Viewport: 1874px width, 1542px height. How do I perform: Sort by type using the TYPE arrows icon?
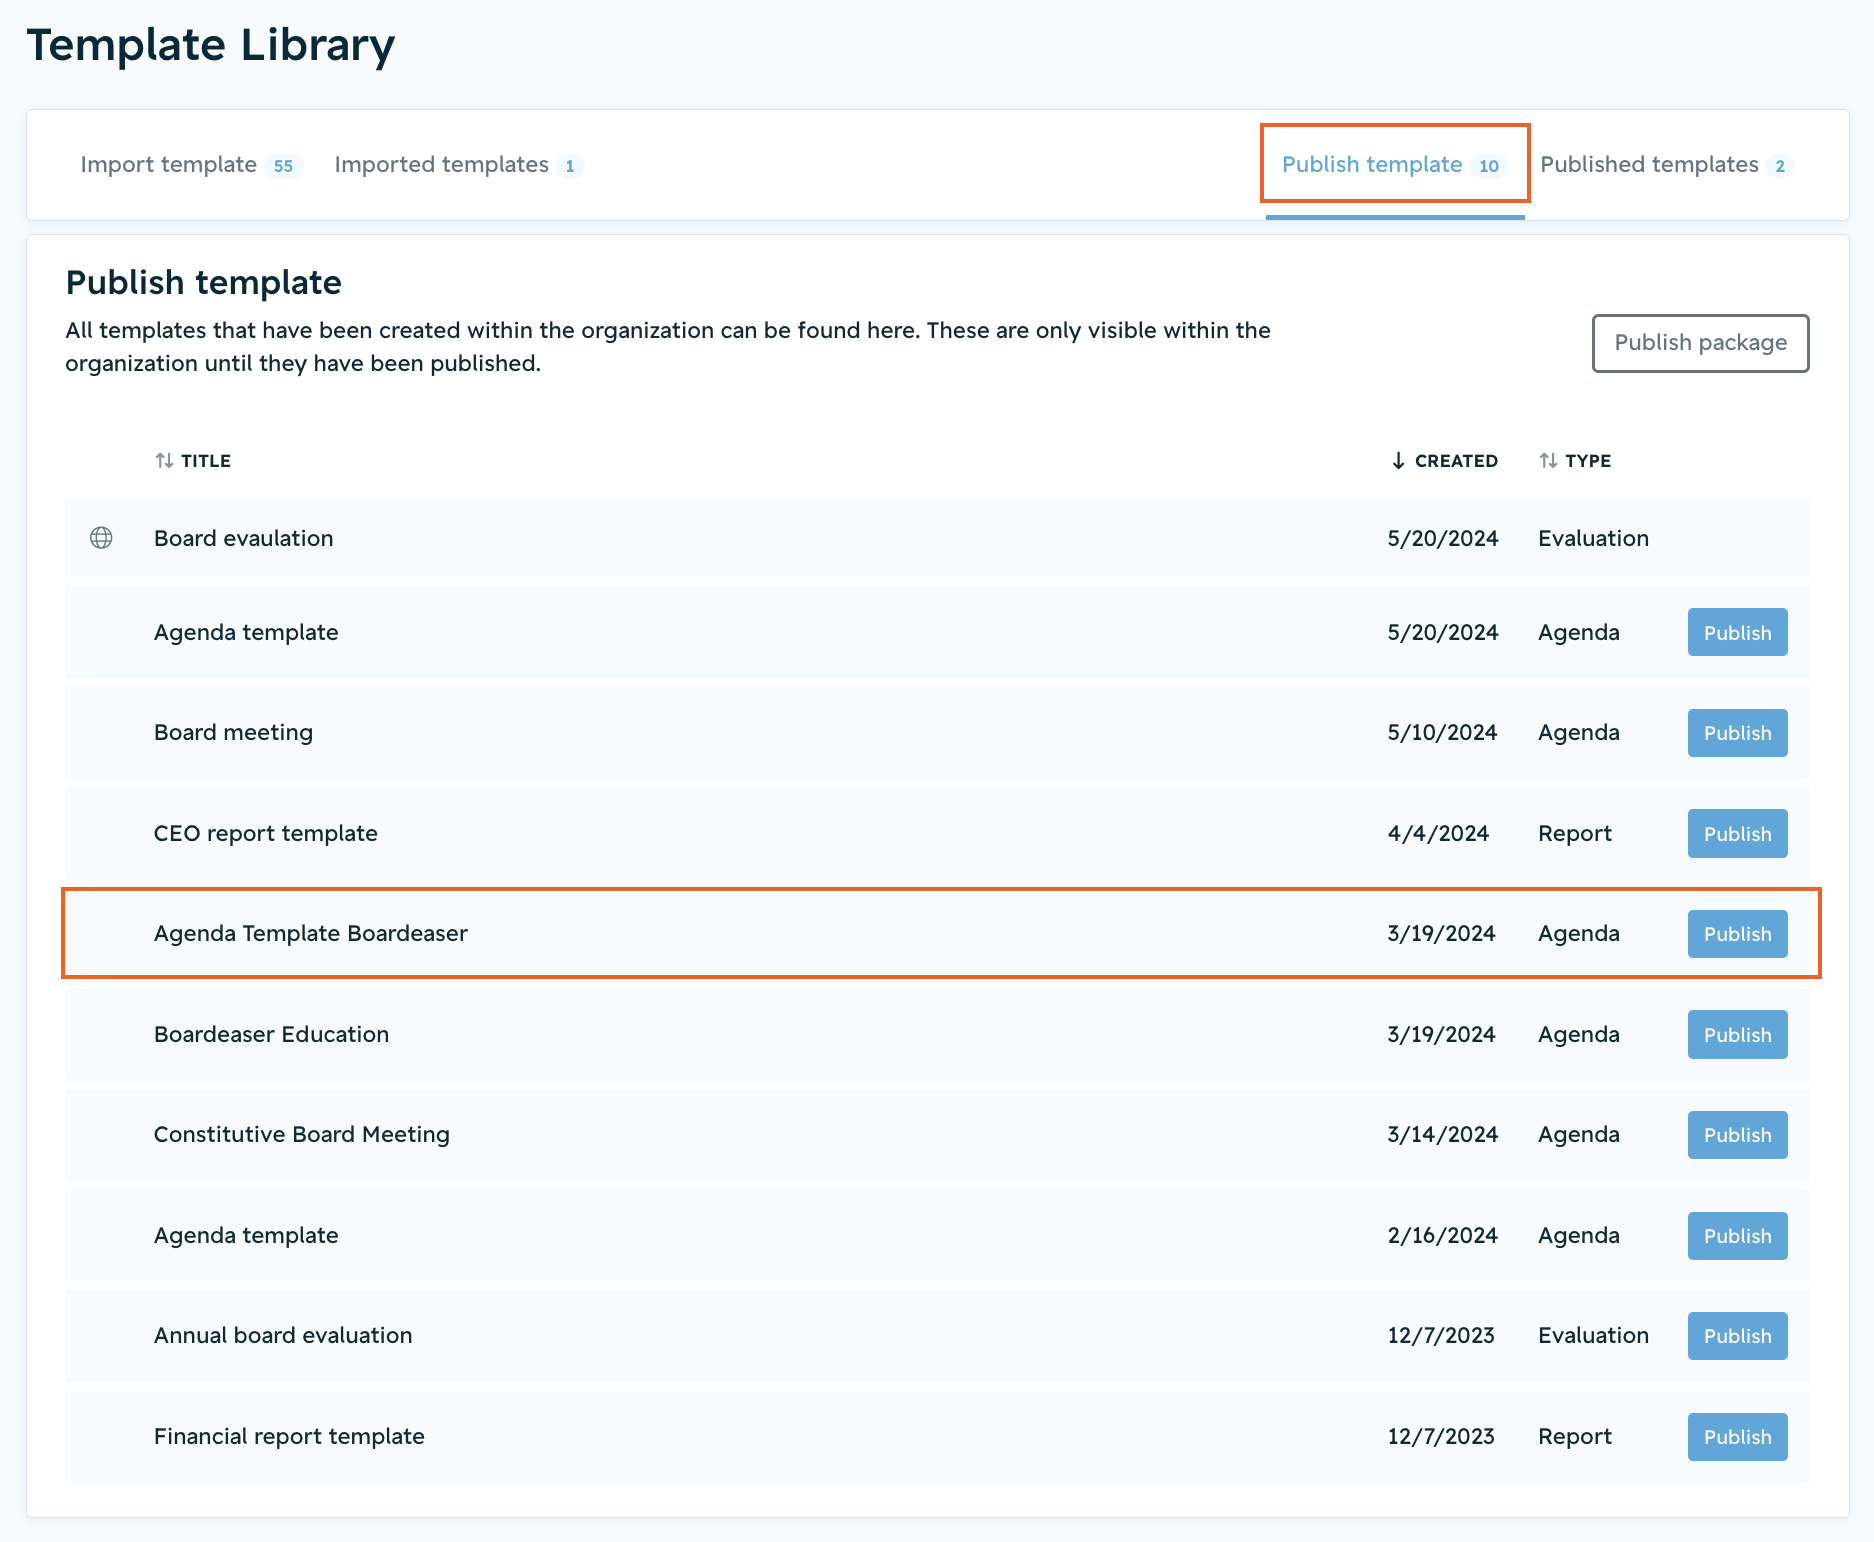pyautogui.click(x=1548, y=461)
